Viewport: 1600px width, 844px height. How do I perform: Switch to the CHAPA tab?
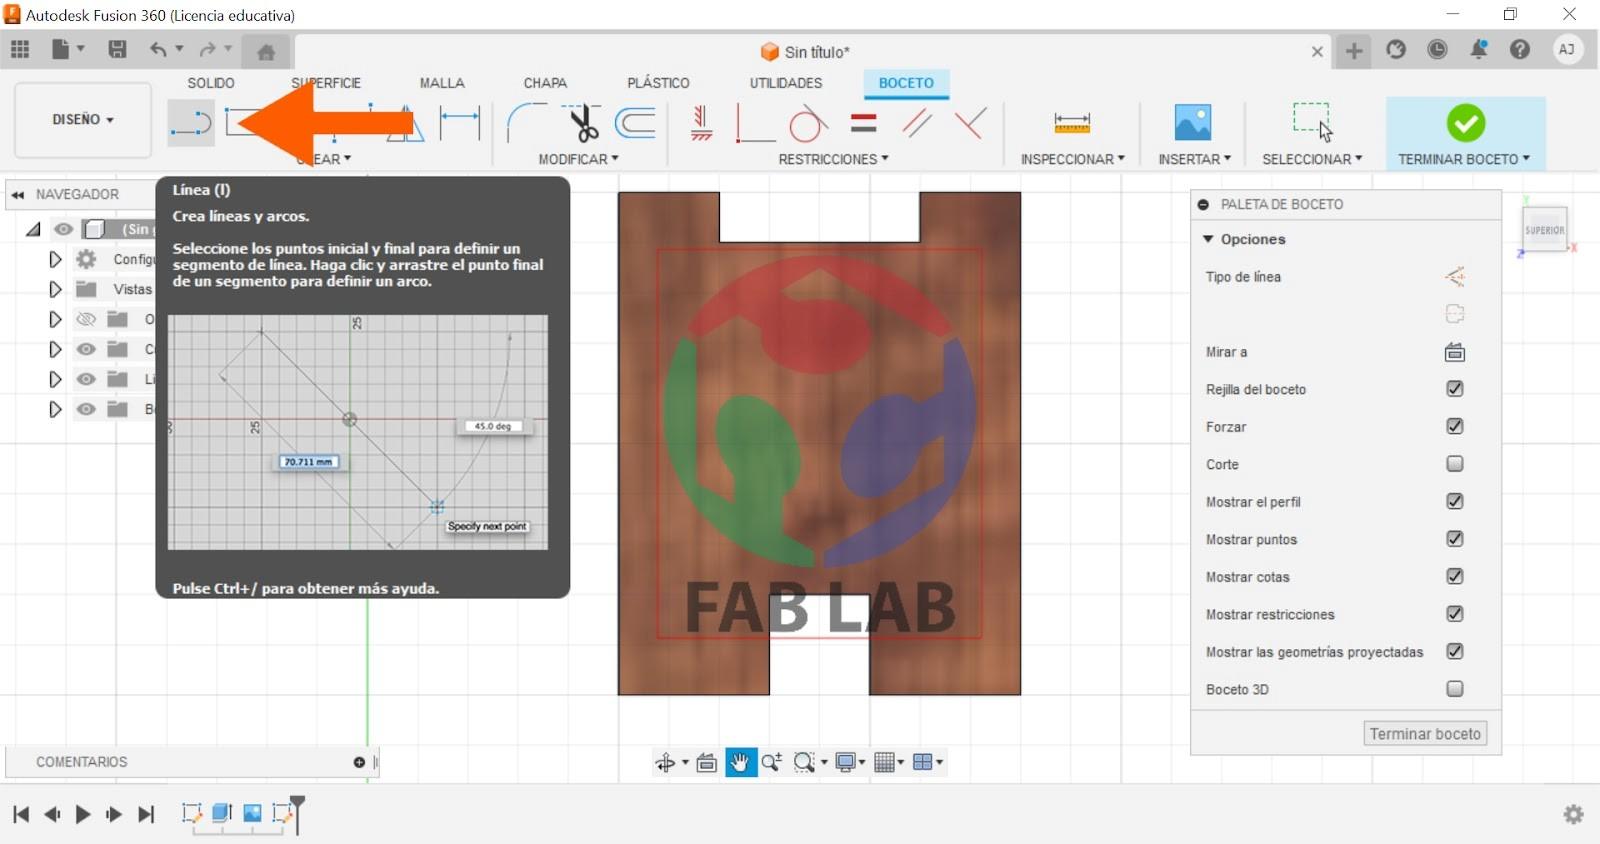point(545,83)
